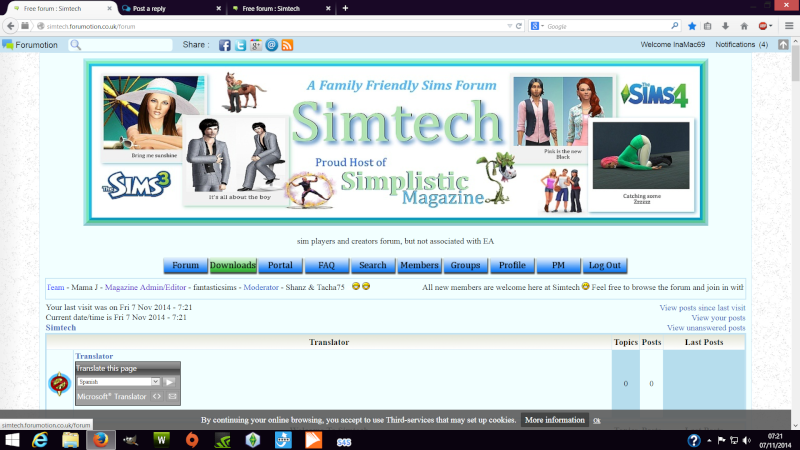
Task: Switch to the Post a reply tab
Action: tap(171, 8)
